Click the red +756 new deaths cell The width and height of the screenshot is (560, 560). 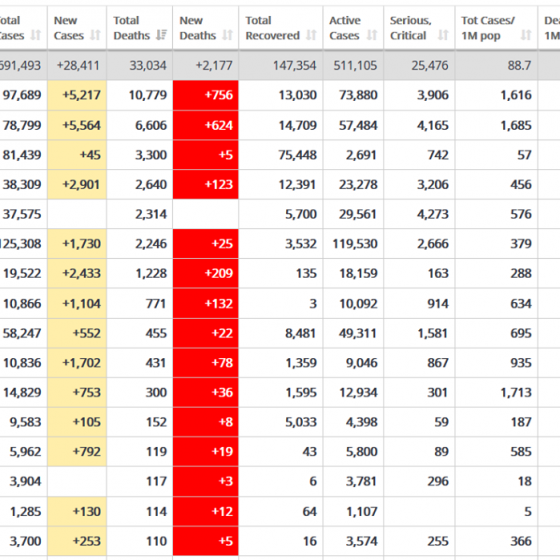click(206, 95)
